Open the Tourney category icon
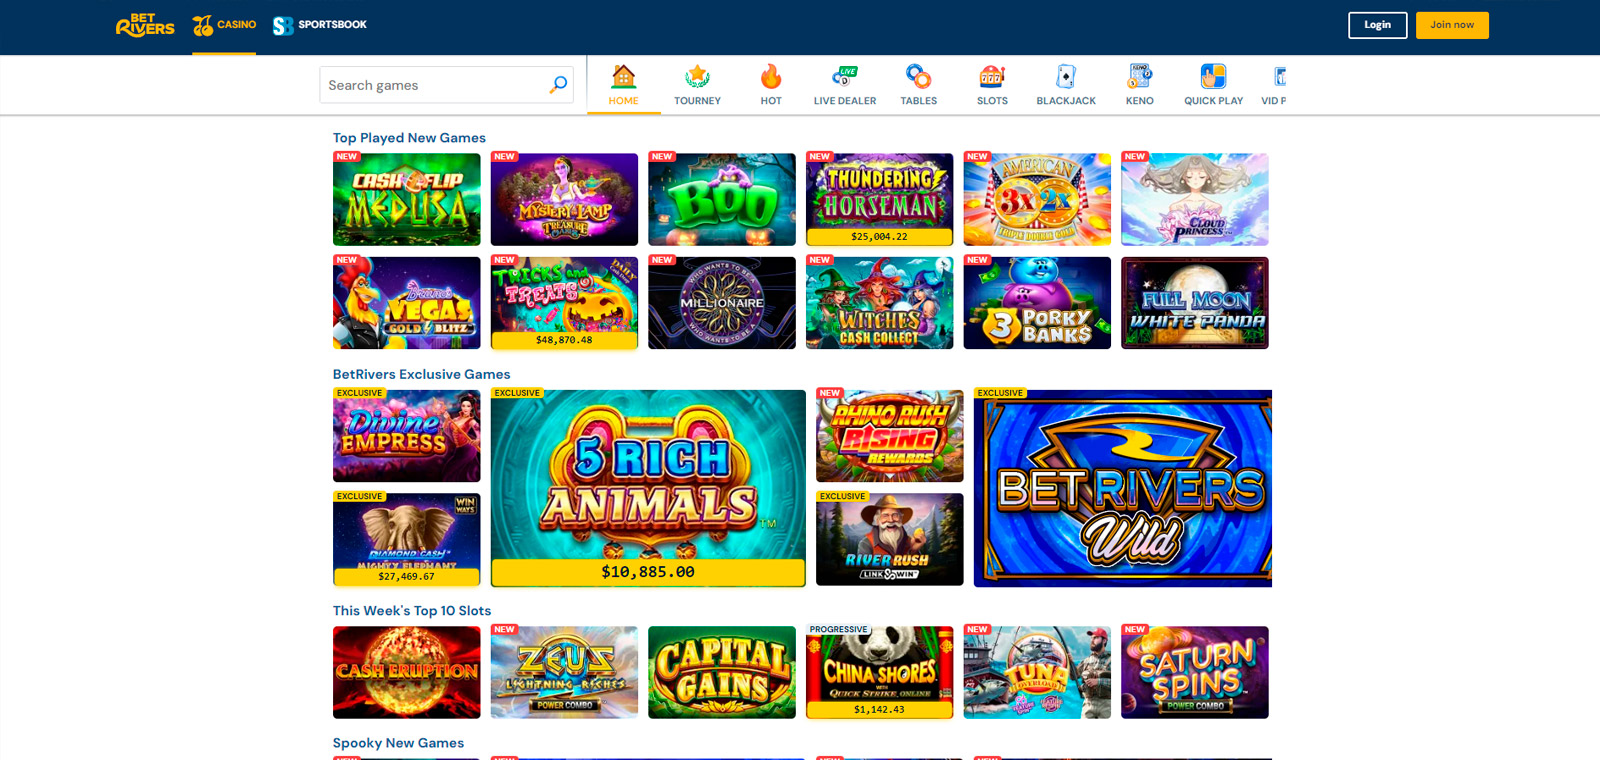Screen dimensions: 1600x760 click(697, 77)
